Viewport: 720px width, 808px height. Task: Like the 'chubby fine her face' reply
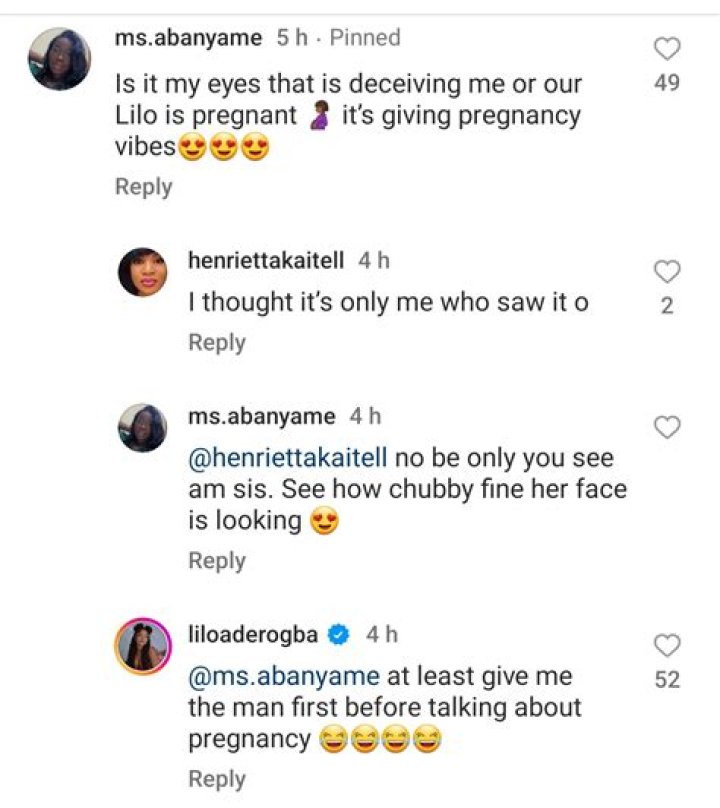667,427
